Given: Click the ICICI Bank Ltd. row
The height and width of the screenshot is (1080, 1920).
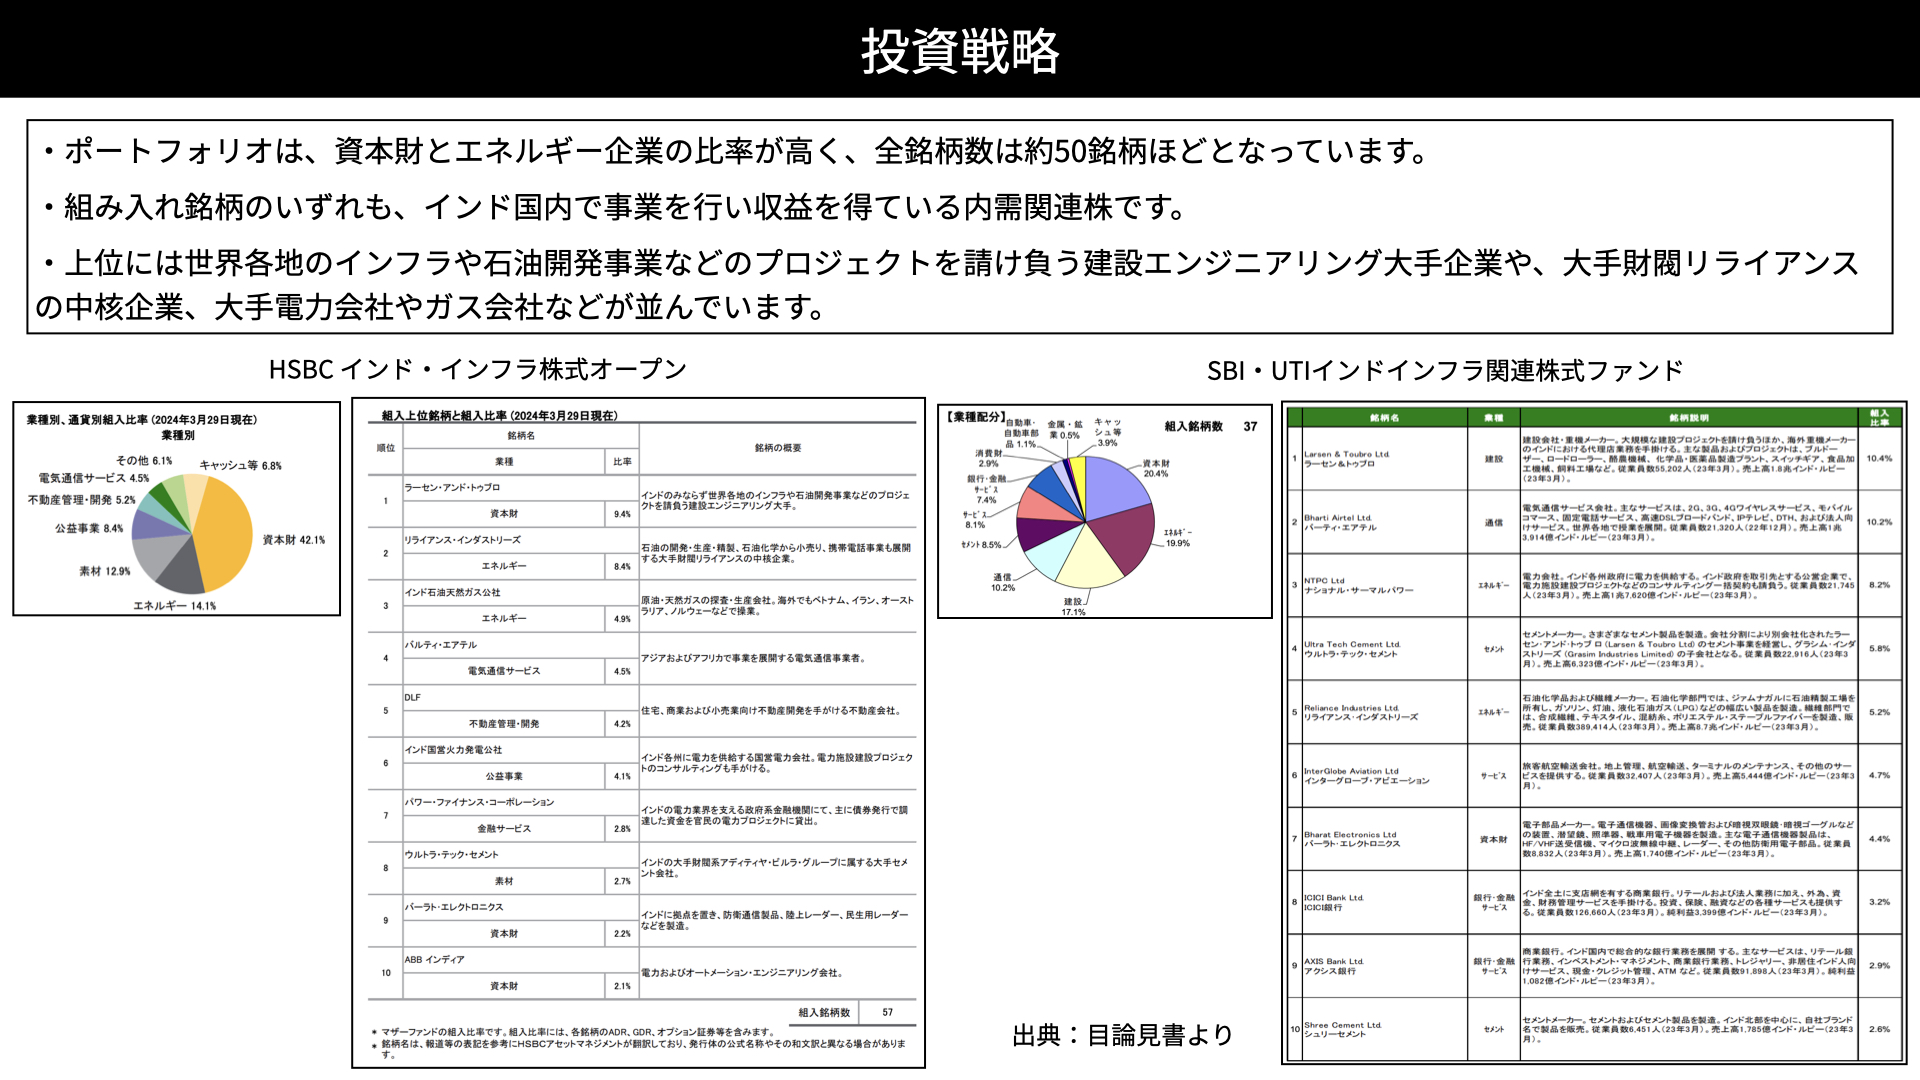Looking at the screenshot, I should point(1595,902).
